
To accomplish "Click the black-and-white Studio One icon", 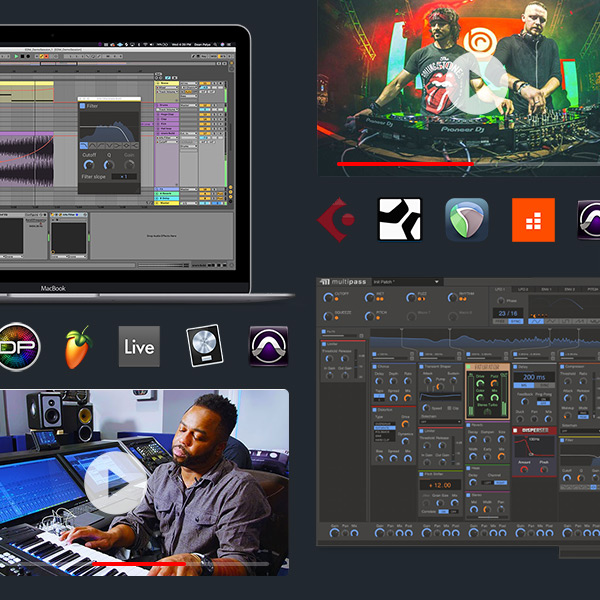I will (x=398, y=220).
